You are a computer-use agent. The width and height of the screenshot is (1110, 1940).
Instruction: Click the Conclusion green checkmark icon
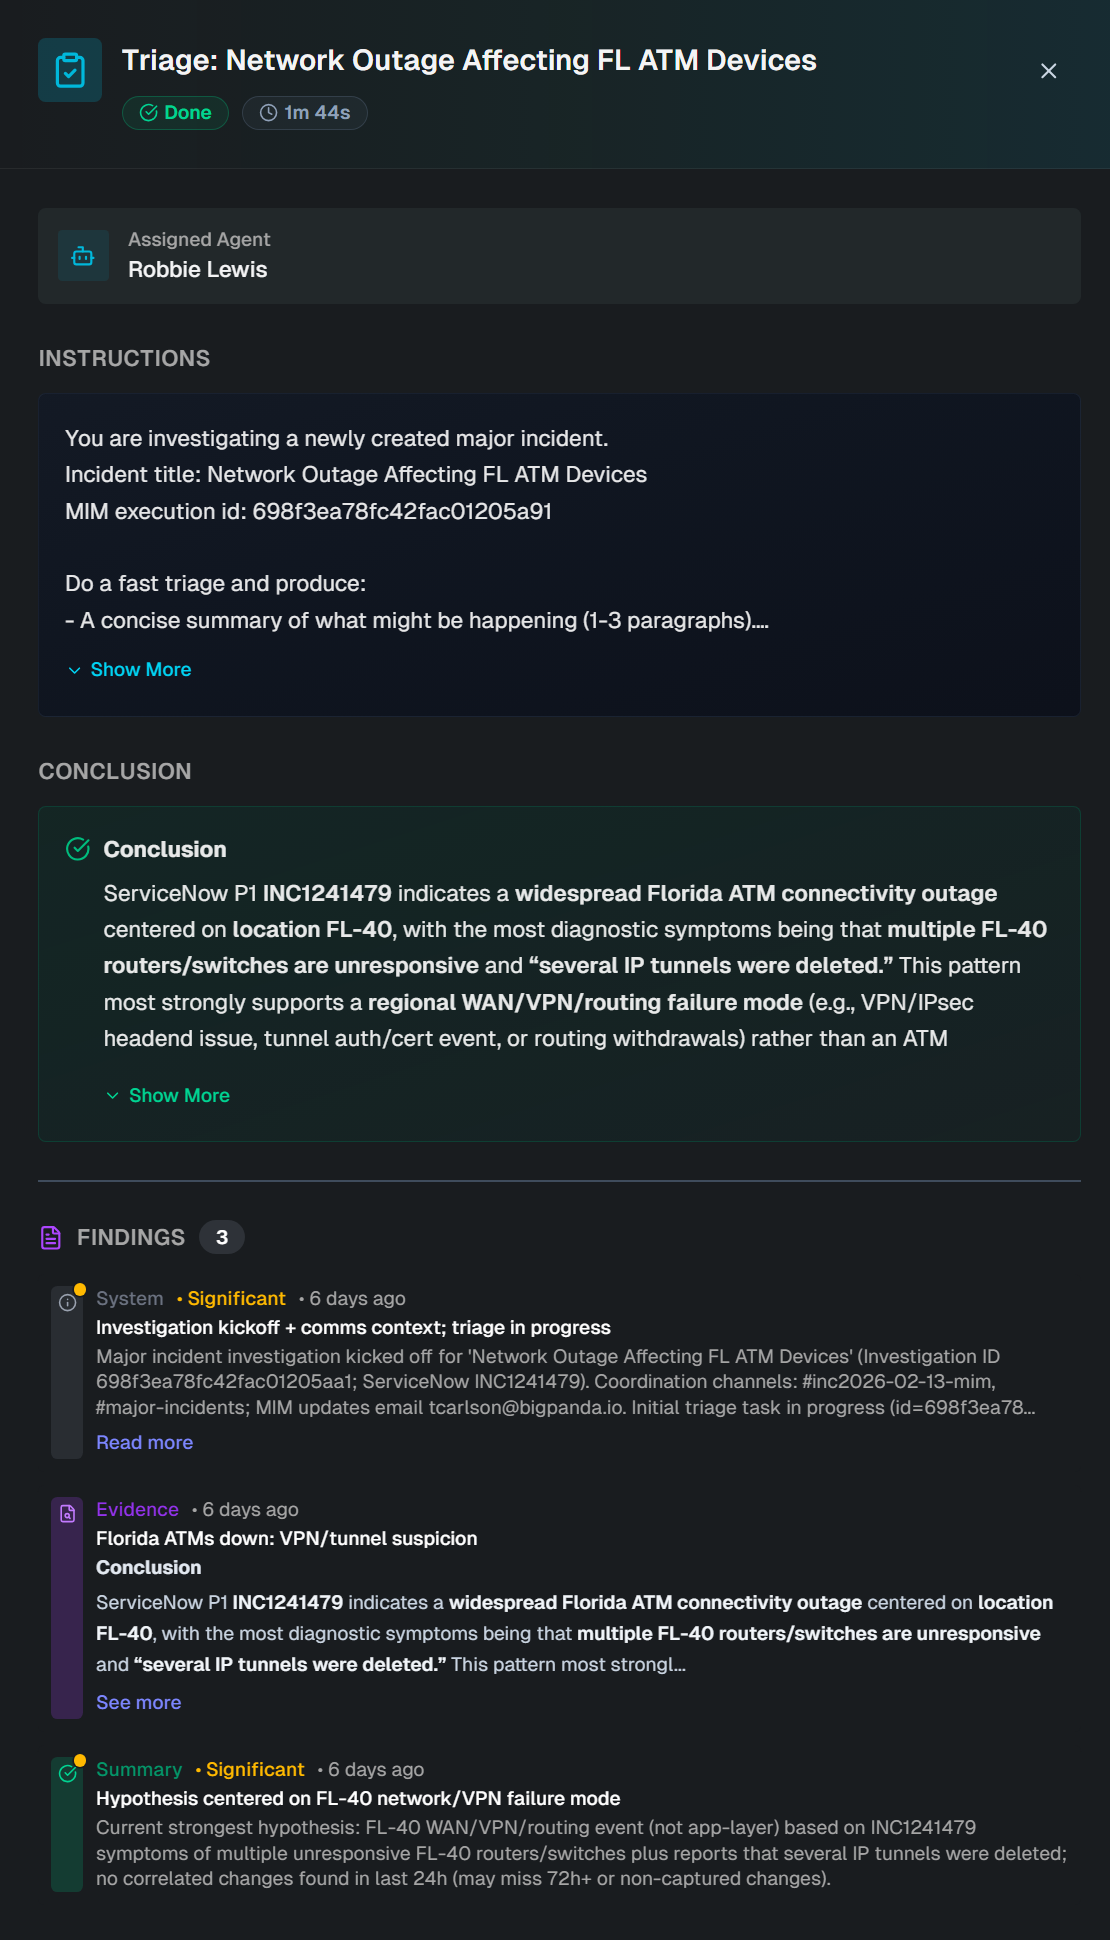pos(78,849)
